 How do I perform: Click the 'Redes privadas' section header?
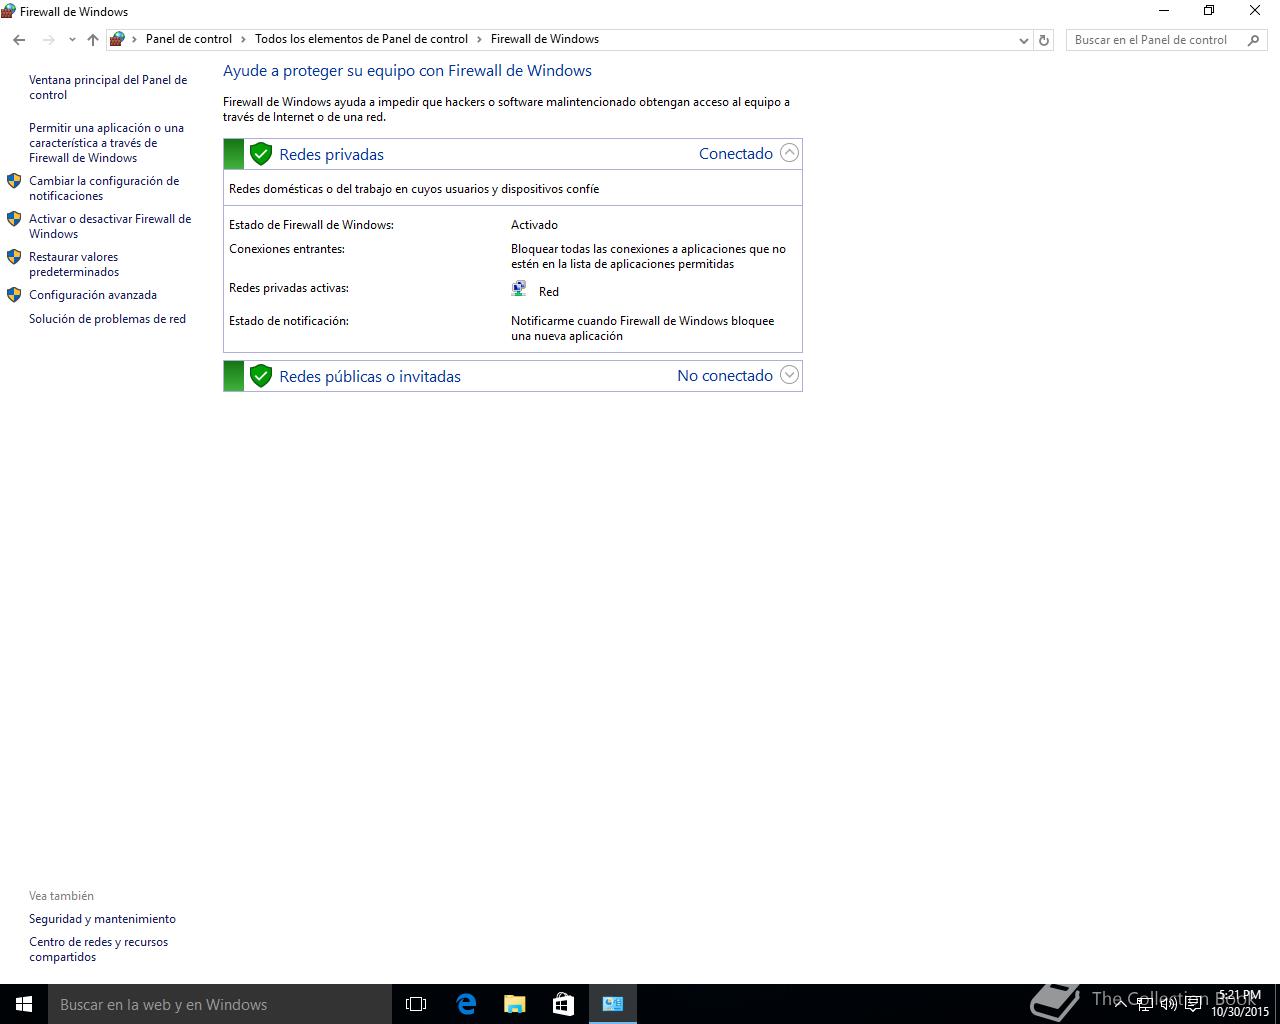click(x=513, y=154)
